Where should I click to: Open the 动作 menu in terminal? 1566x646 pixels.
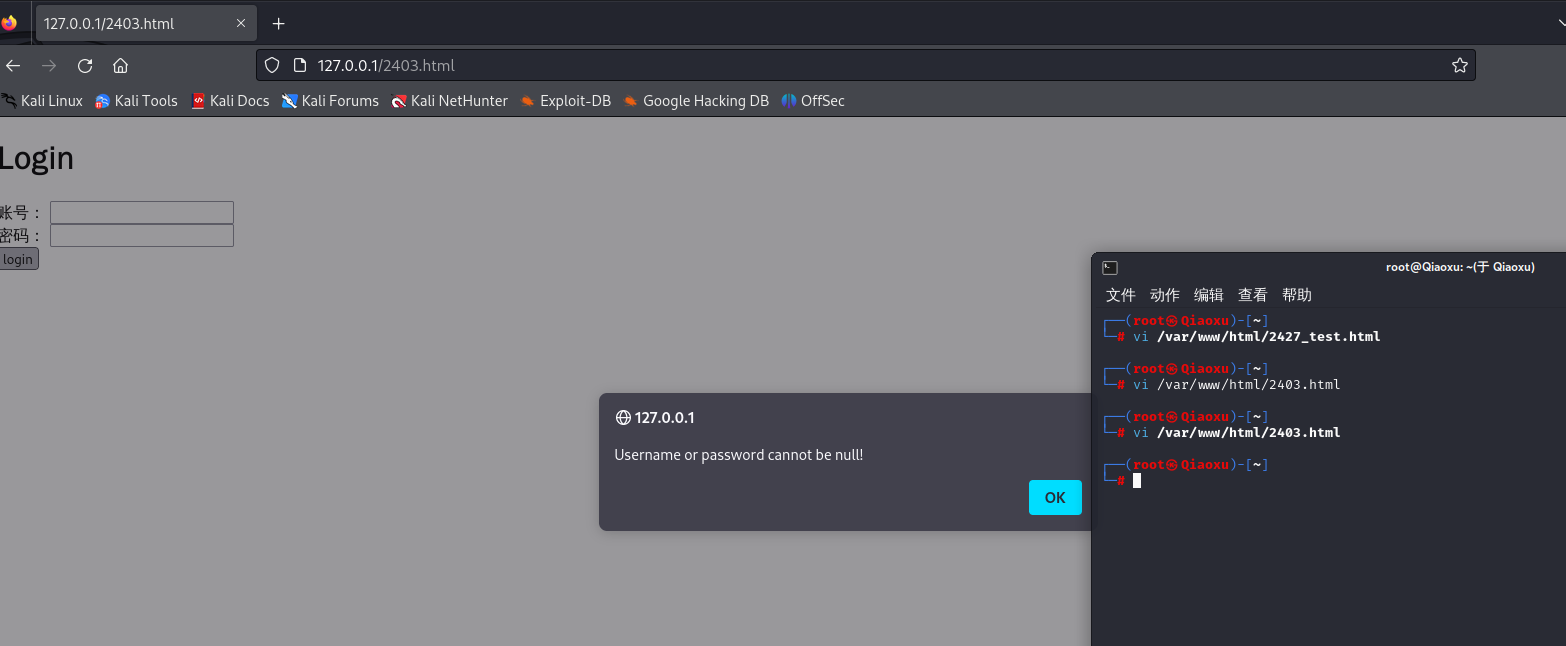(x=1165, y=295)
